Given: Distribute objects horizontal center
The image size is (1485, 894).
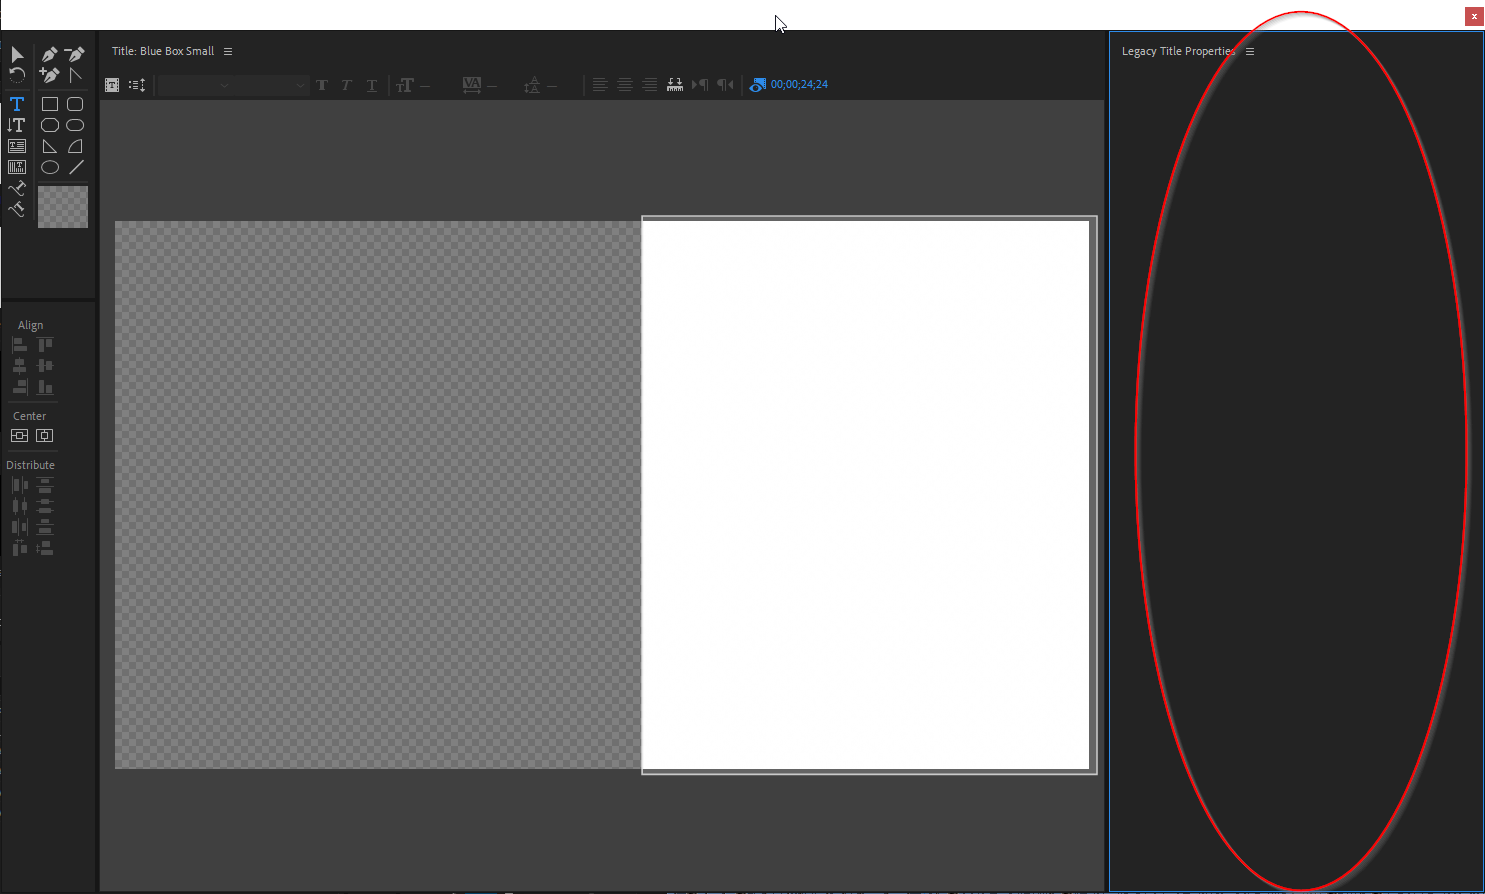Looking at the screenshot, I should [19, 506].
